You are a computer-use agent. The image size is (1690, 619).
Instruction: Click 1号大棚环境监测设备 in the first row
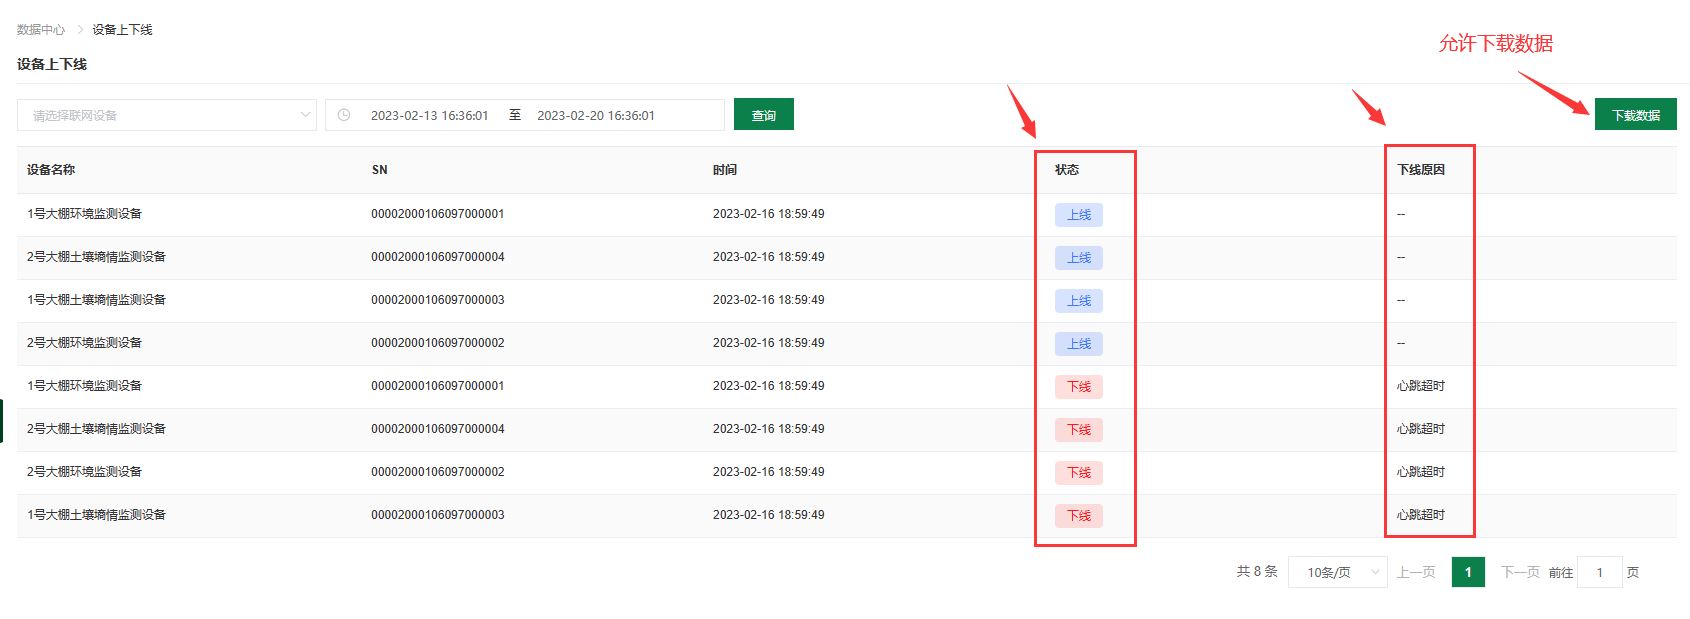[84, 214]
